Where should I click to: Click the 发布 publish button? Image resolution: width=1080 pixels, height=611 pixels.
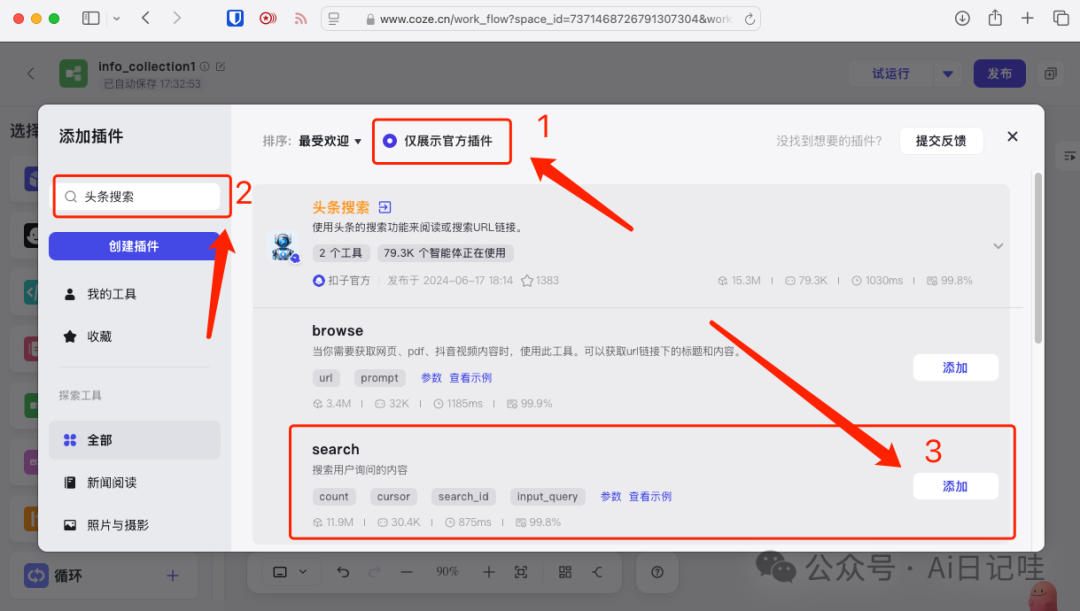[x=999, y=74]
